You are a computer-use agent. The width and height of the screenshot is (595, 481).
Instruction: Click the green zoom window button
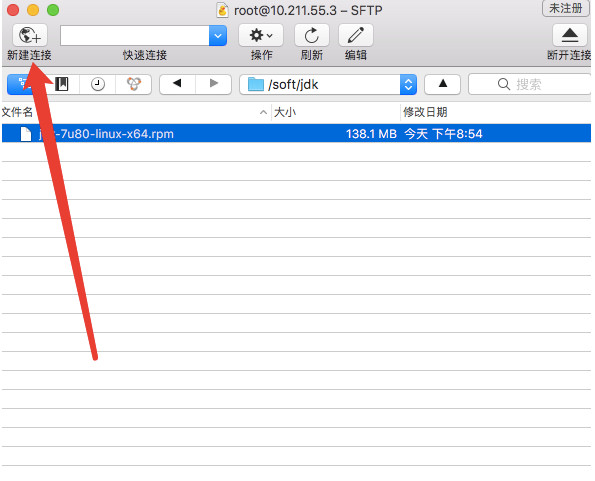tap(53, 10)
